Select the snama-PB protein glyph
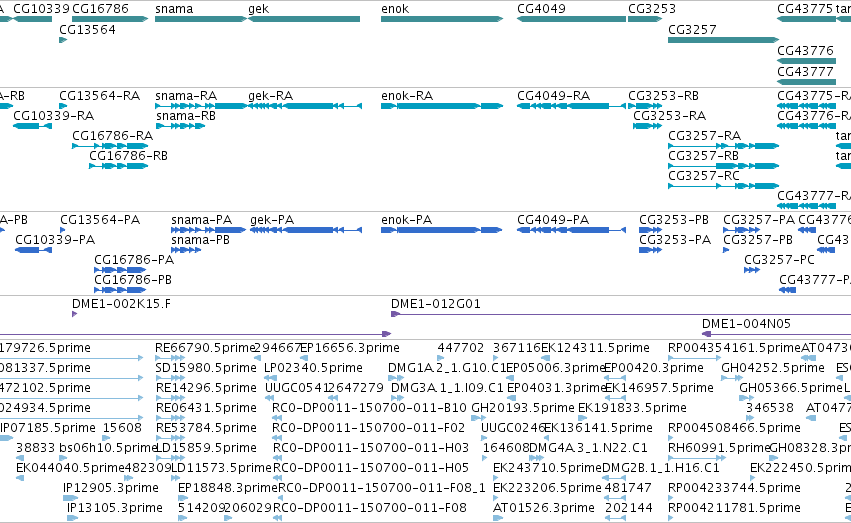The height and width of the screenshot is (523, 851). tap(186, 250)
